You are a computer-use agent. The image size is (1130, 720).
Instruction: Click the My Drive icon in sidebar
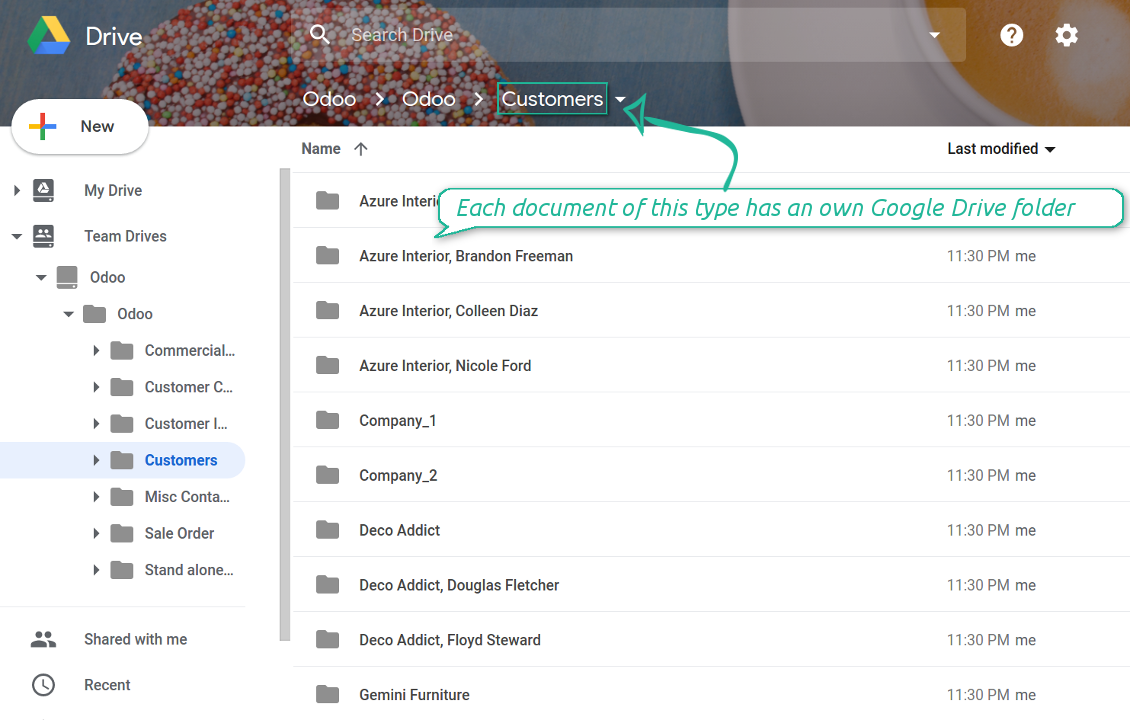(43, 190)
